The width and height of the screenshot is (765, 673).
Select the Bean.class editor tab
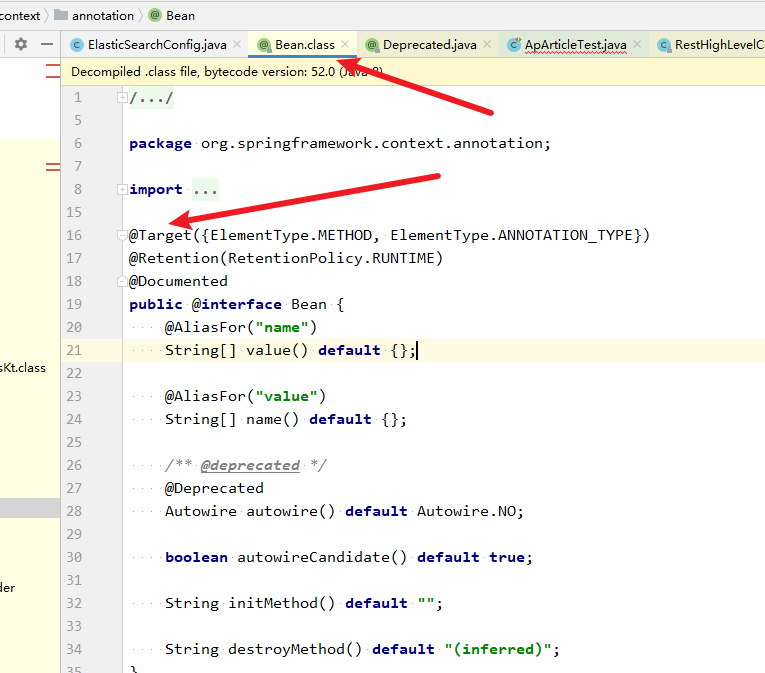[304, 45]
